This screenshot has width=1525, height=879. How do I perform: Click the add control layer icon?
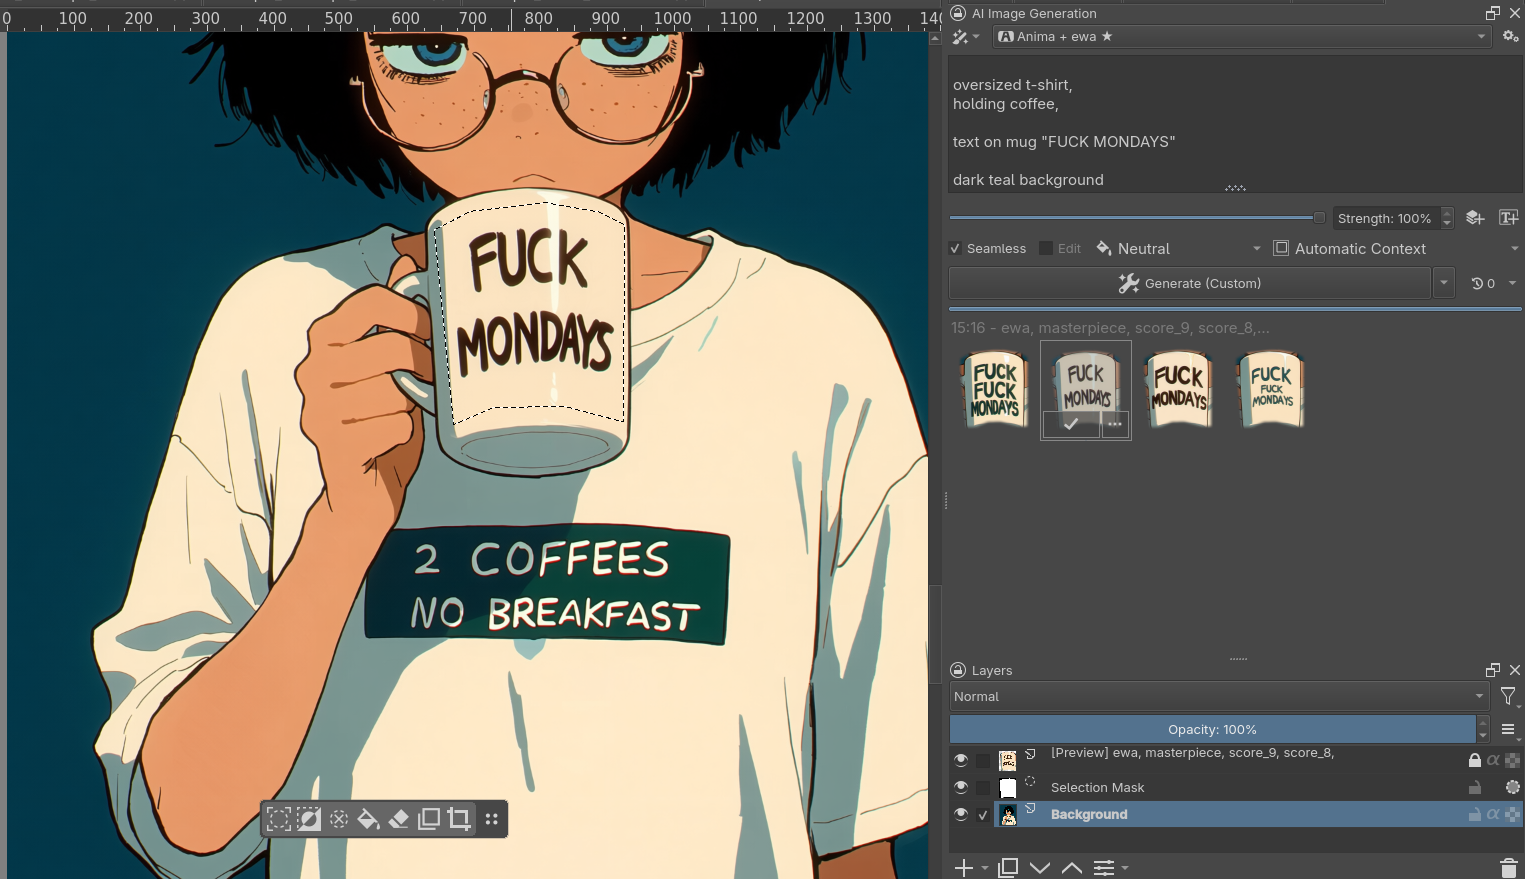[x=1475, y=218]
